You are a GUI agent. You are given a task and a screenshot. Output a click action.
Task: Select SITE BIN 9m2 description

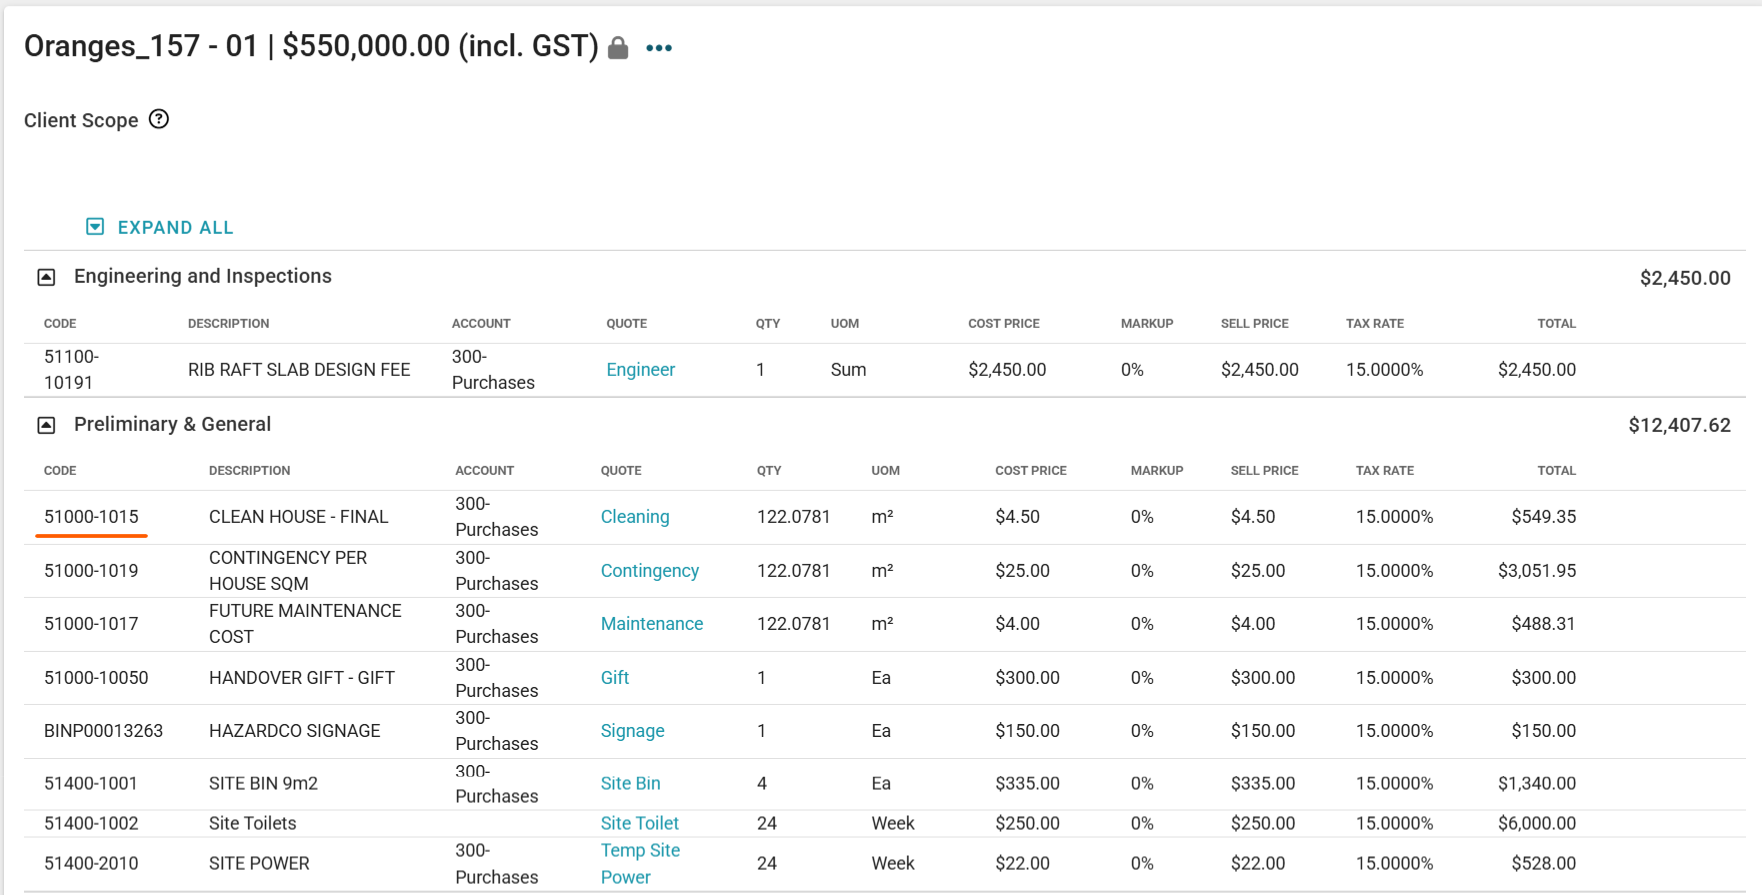pos(263,783)
